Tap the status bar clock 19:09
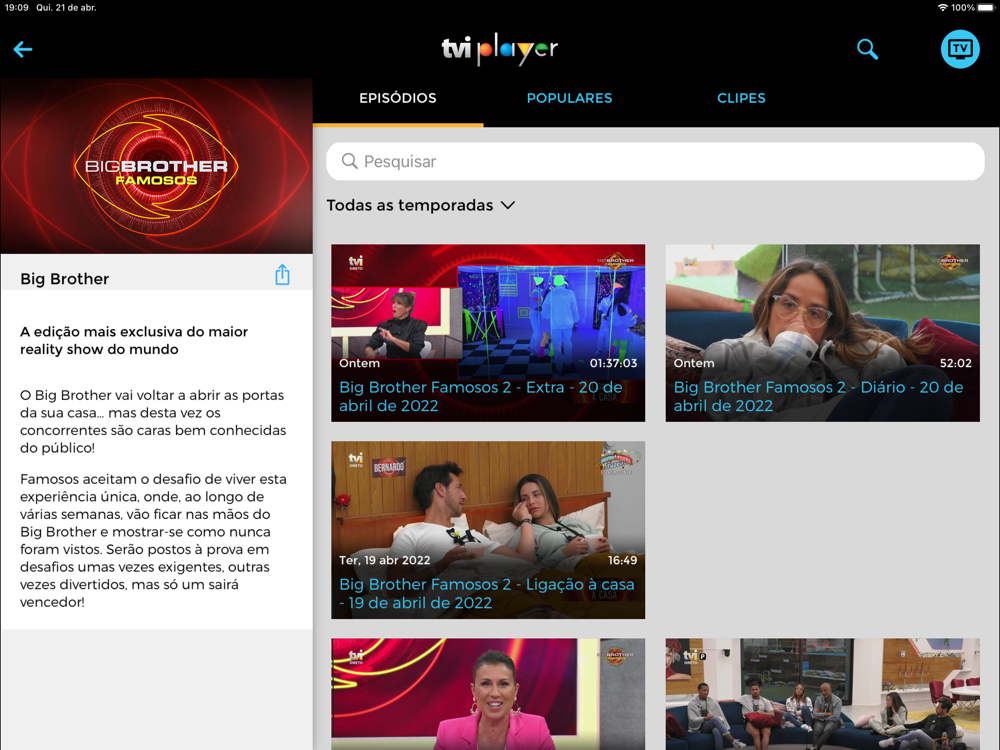This screenshot has width=1000, height=750. point(17,8)
